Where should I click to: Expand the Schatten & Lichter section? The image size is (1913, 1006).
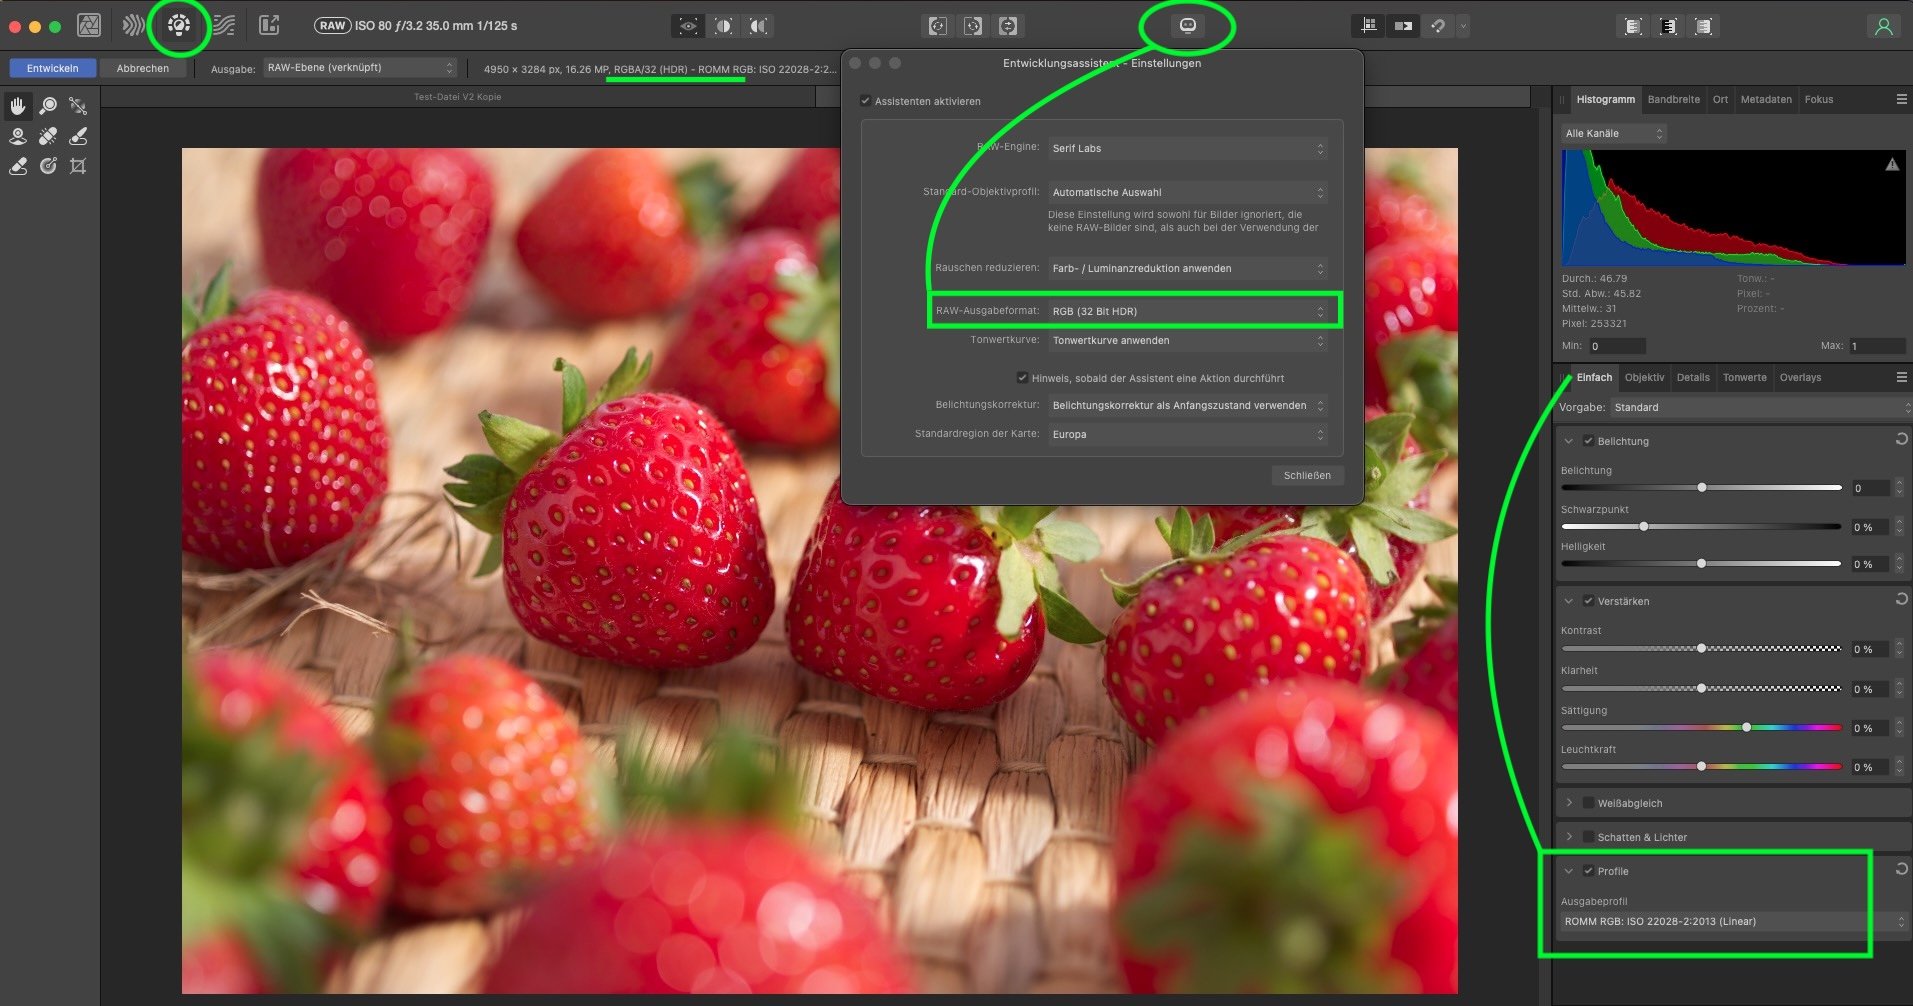click(1569, 837)
